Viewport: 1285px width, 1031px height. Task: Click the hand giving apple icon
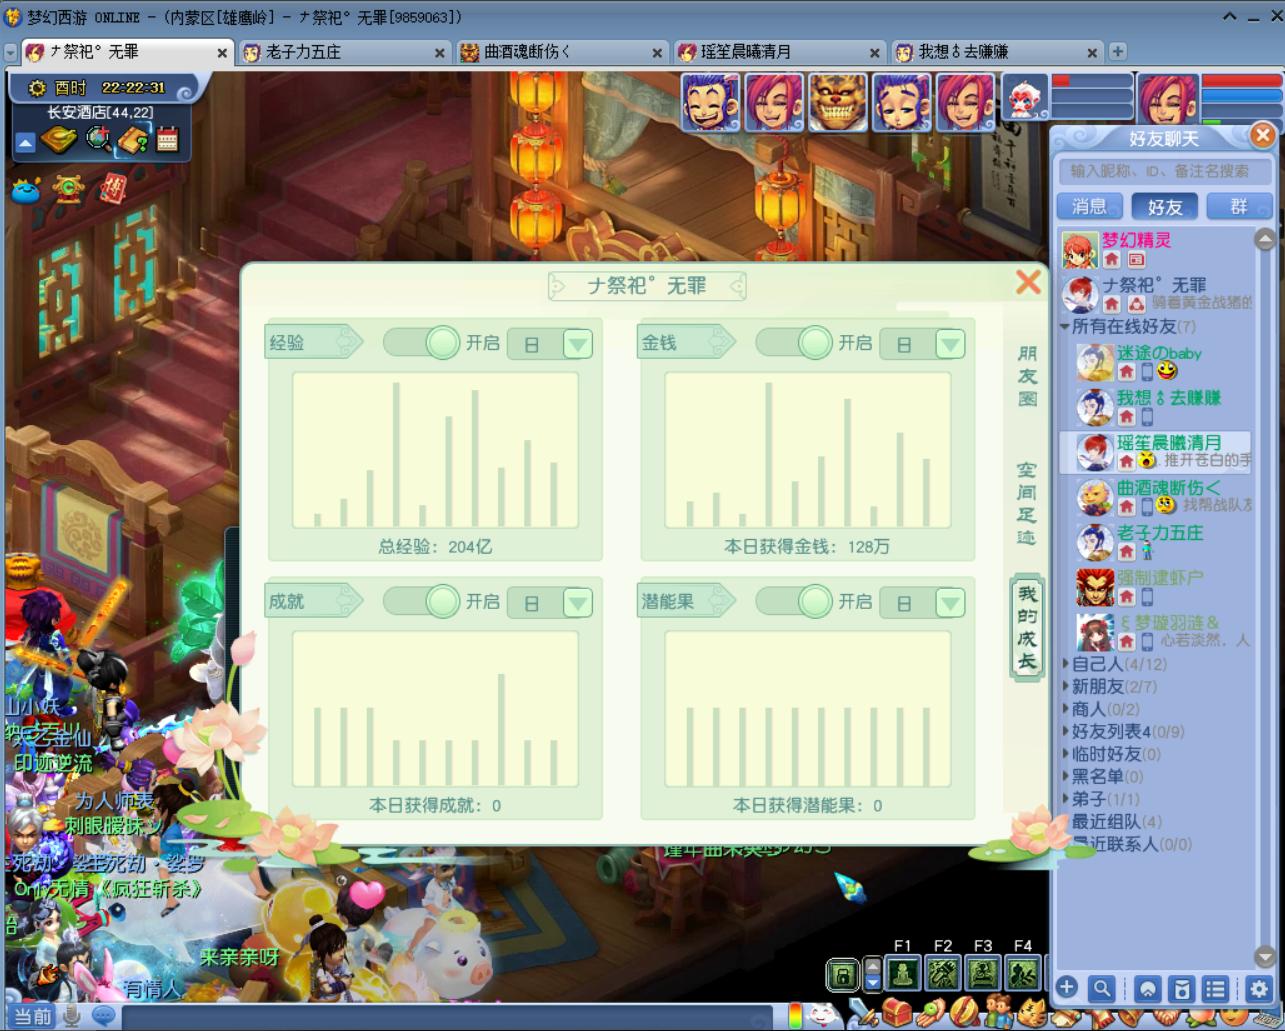coord(931,1014)
